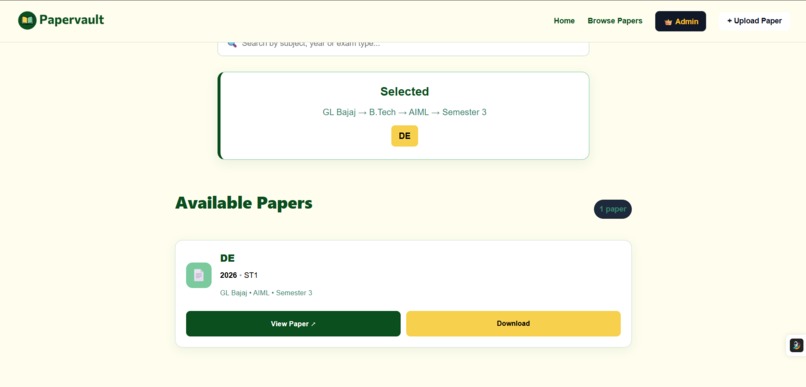Image resolution: width=806 pixels, height=387 pixels.
Task: Go to the Home page
Action: [x=564, y=21]
